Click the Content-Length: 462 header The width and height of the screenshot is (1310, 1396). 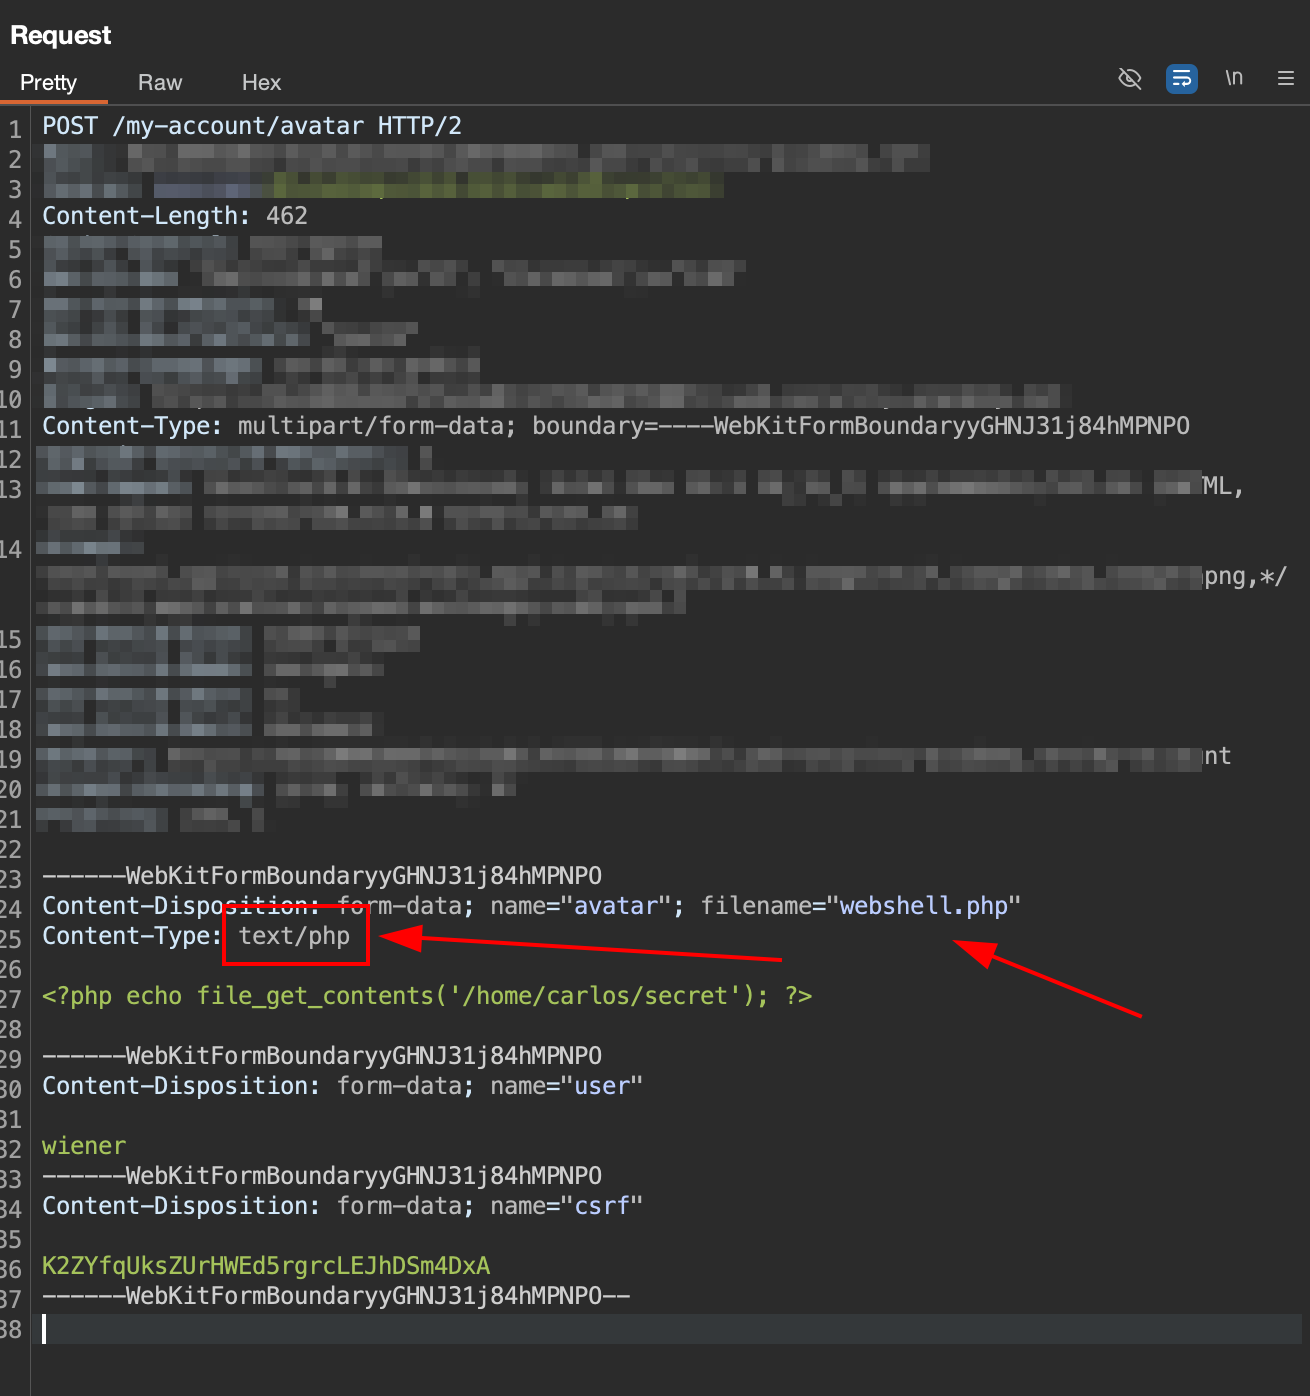[x=175, y=216]
